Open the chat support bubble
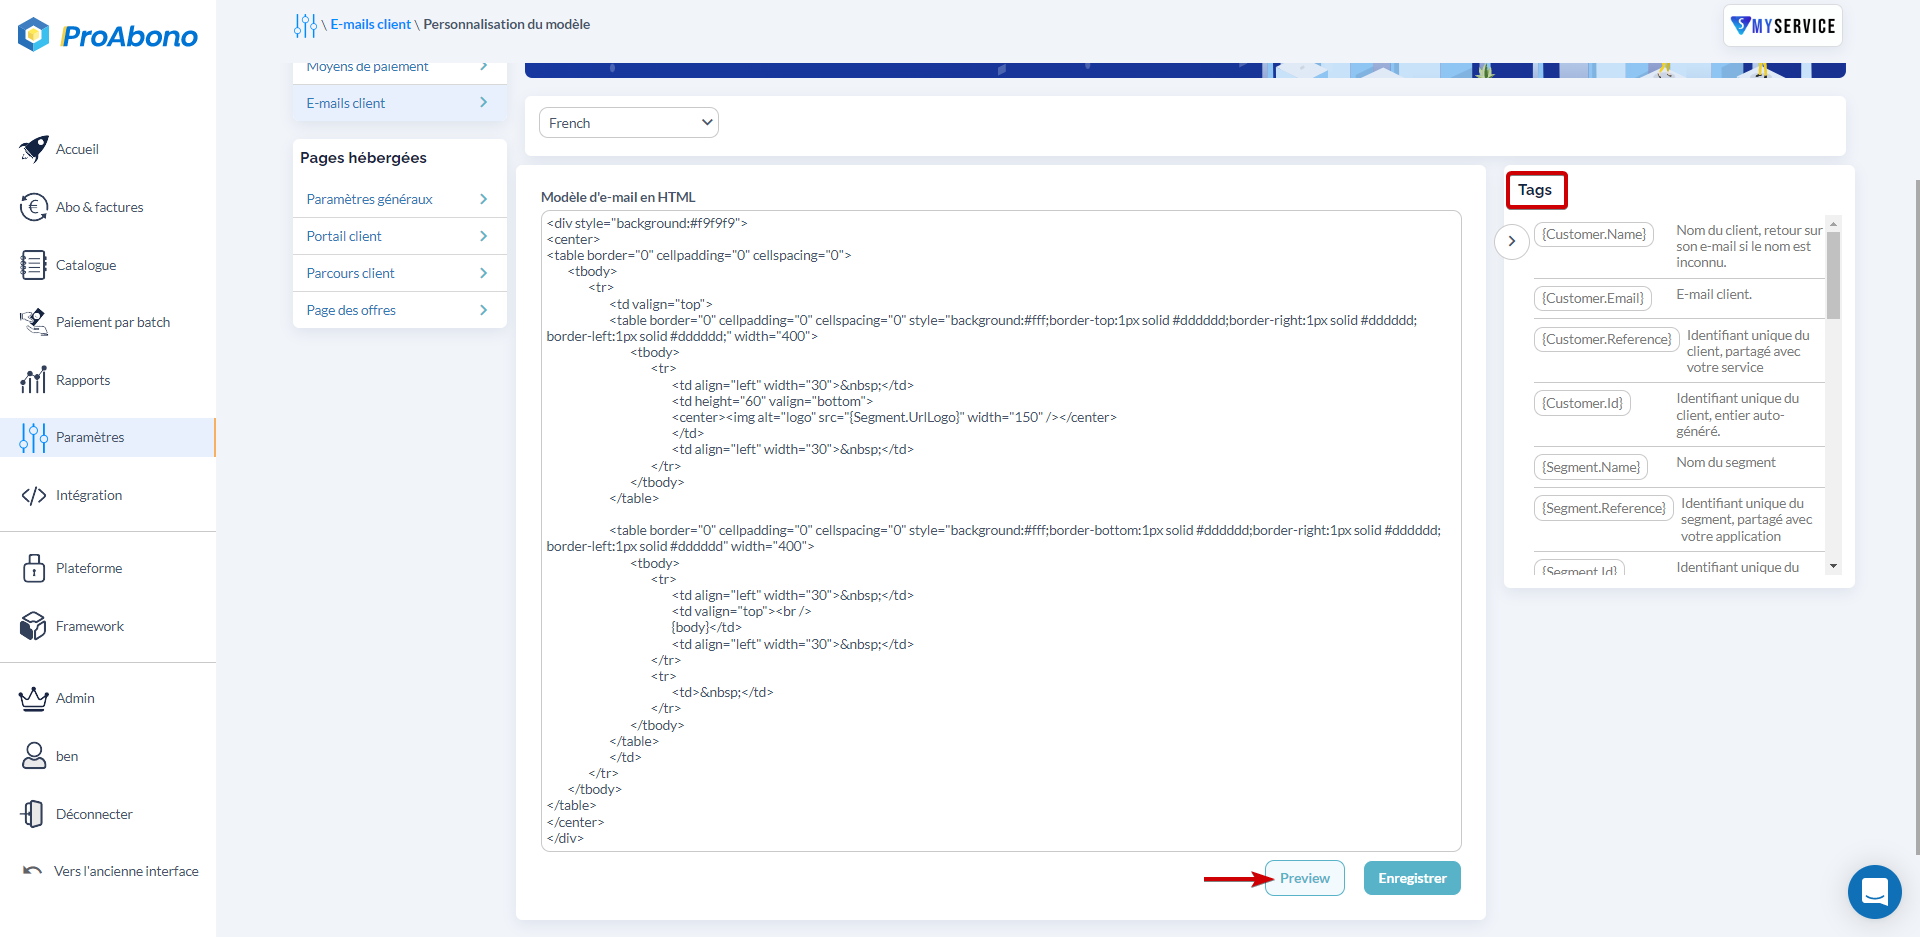Viewport: 1920px width, 937px height. [1874, 891]
